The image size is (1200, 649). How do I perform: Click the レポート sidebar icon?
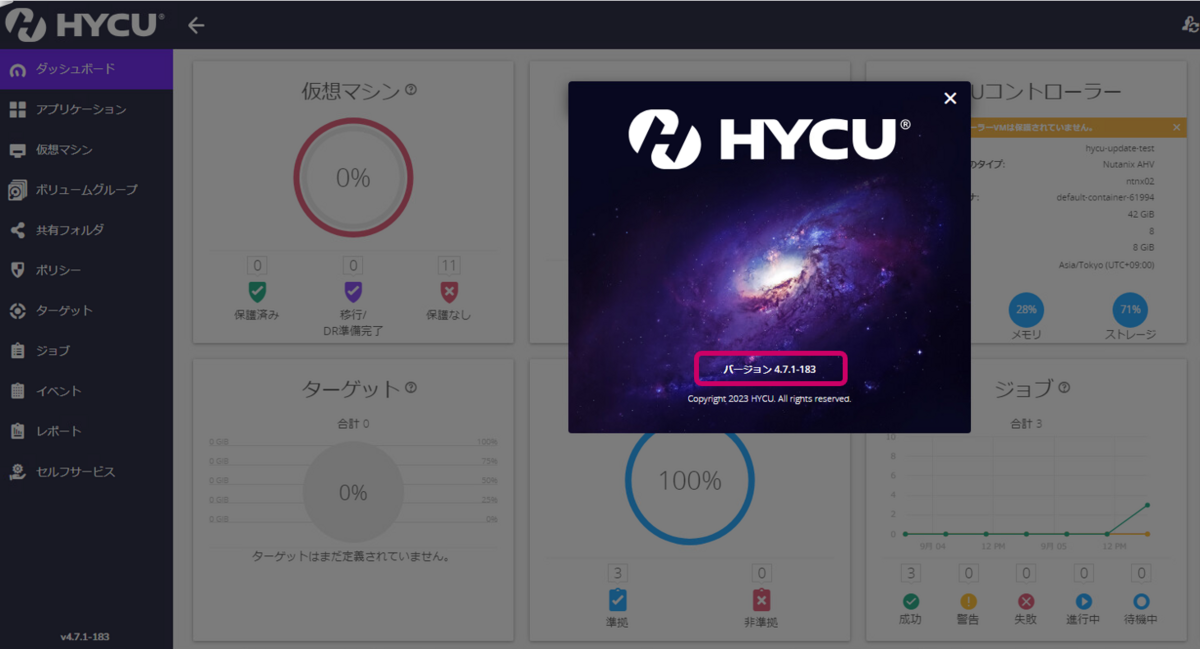tap(17, 431)
